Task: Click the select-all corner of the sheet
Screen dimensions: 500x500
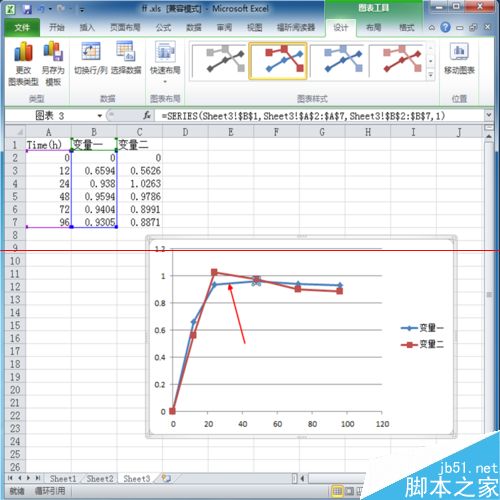Action: coord(15,132)
